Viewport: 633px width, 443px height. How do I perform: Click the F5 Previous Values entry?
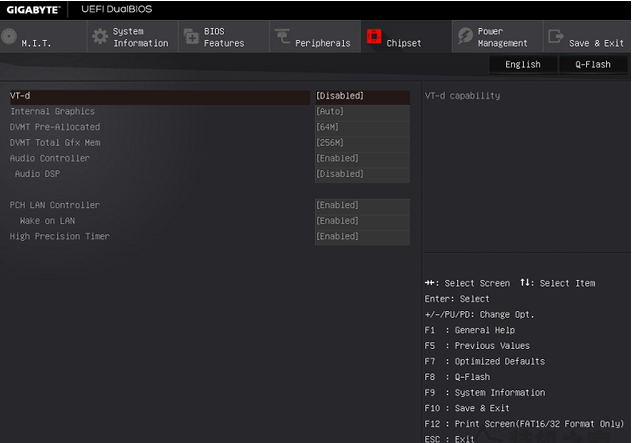(477, 346)
